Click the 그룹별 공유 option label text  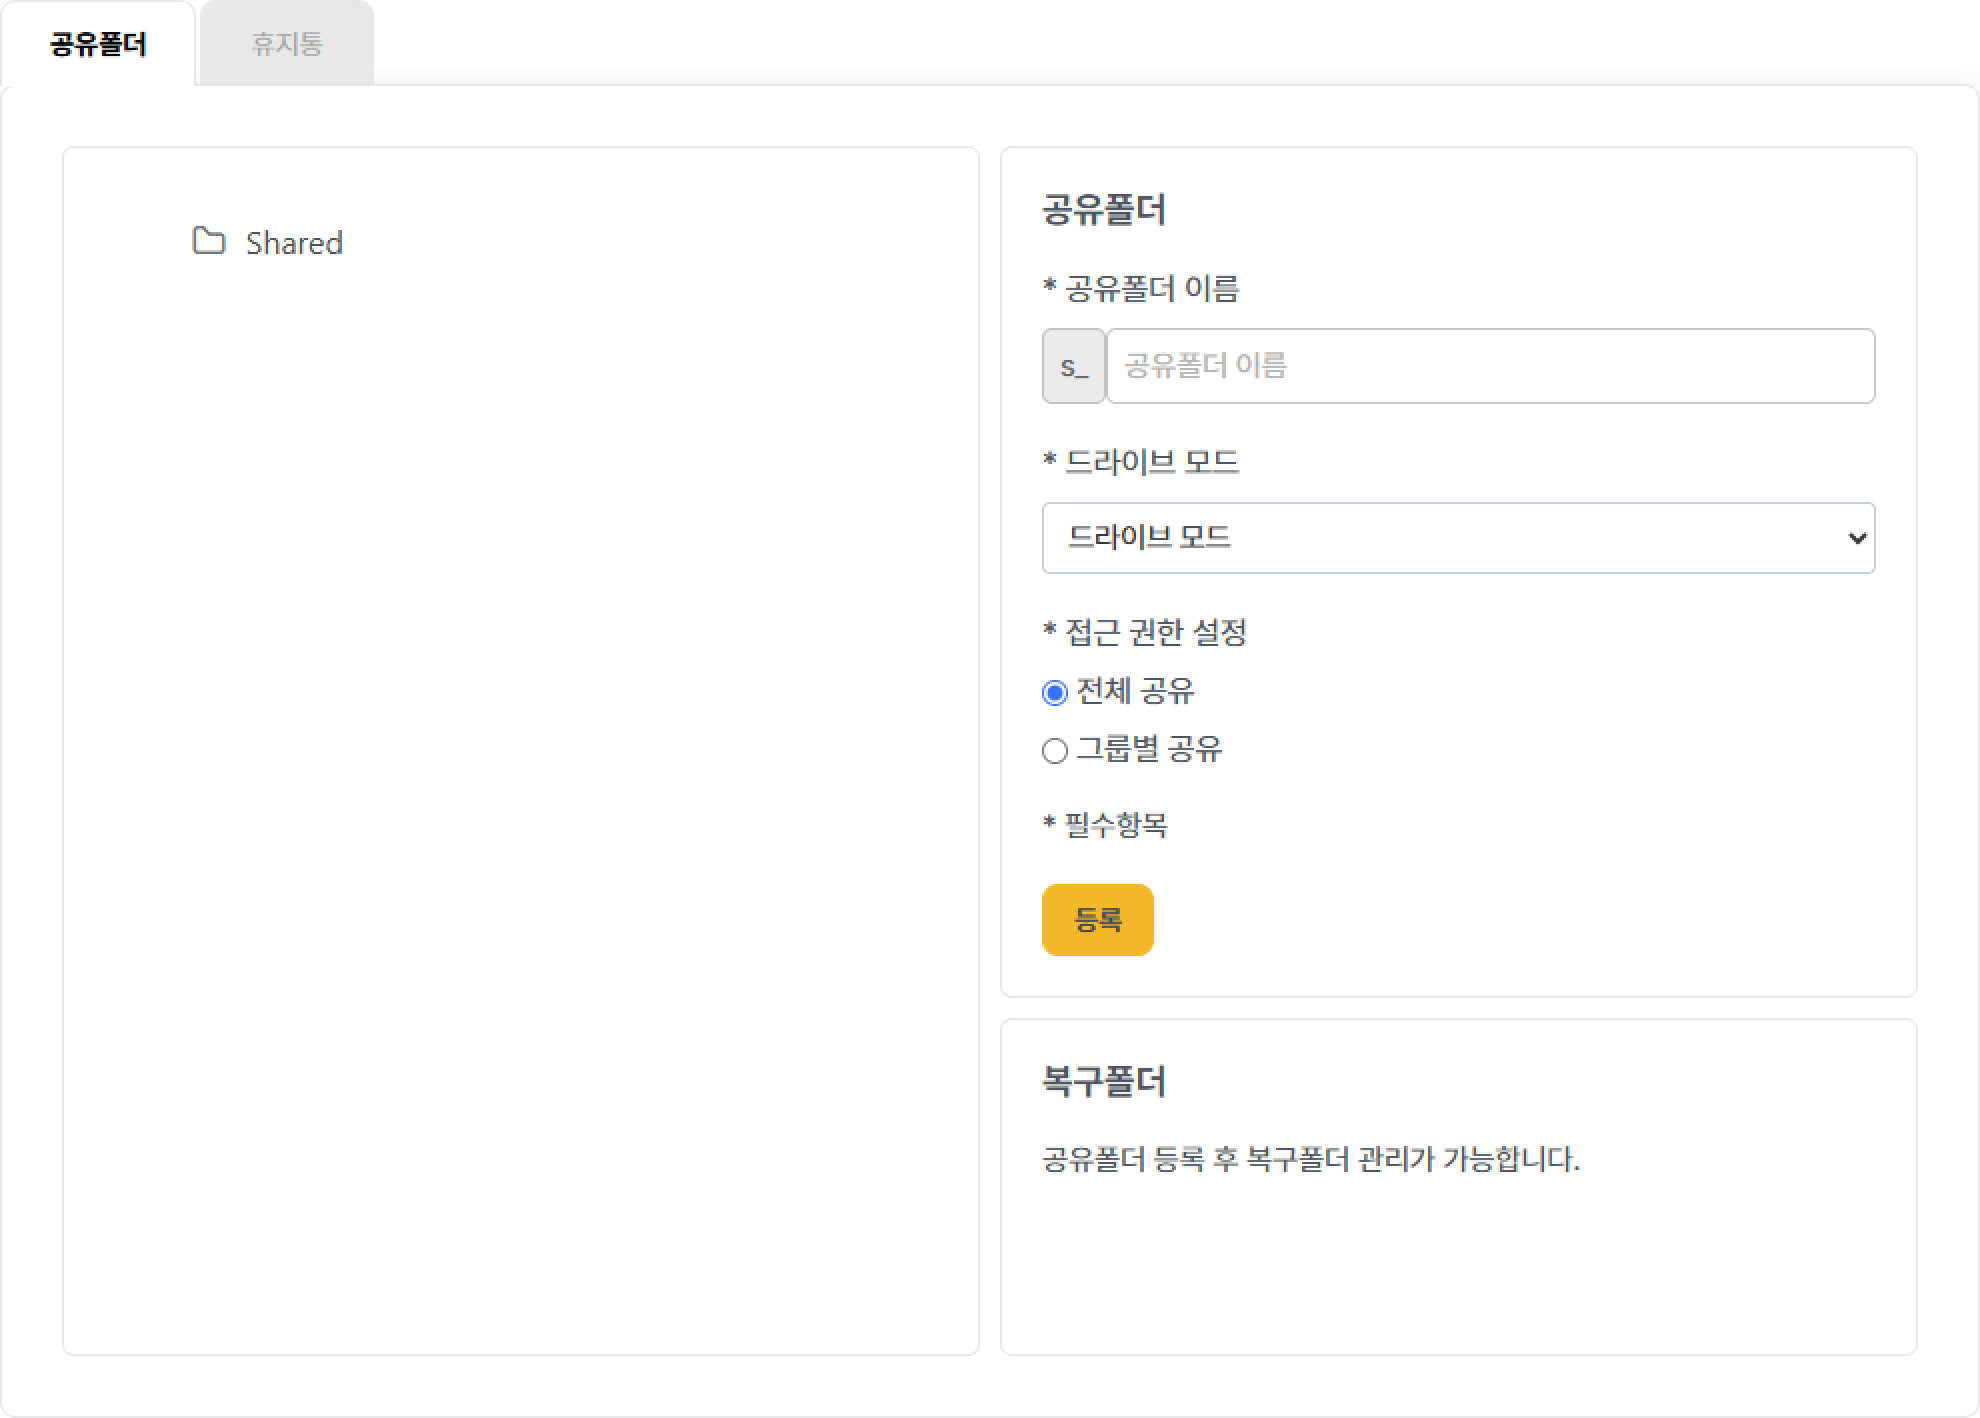point(1149,749)
